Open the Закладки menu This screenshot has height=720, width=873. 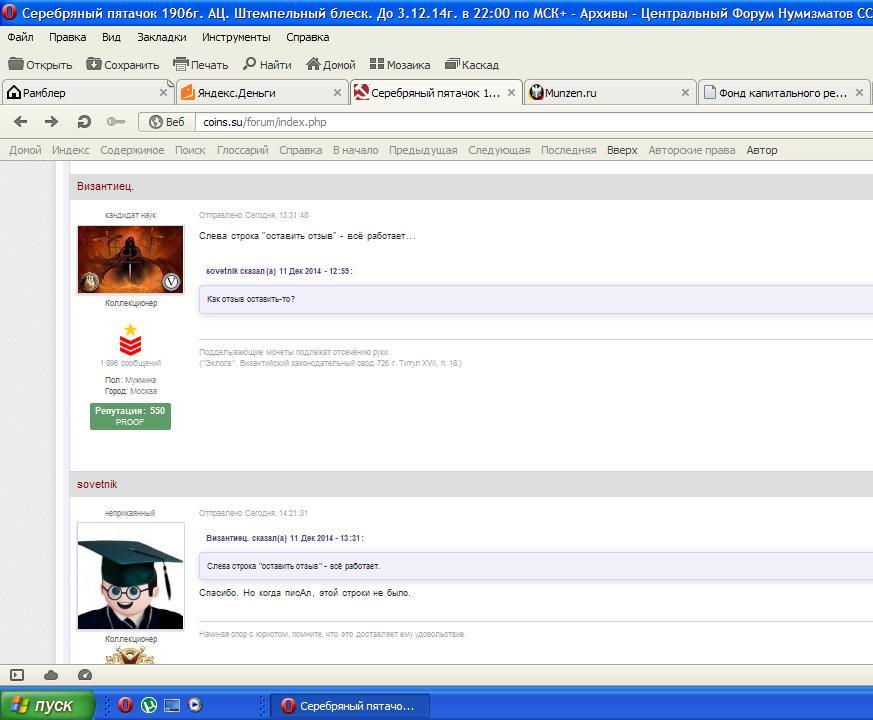161,37
